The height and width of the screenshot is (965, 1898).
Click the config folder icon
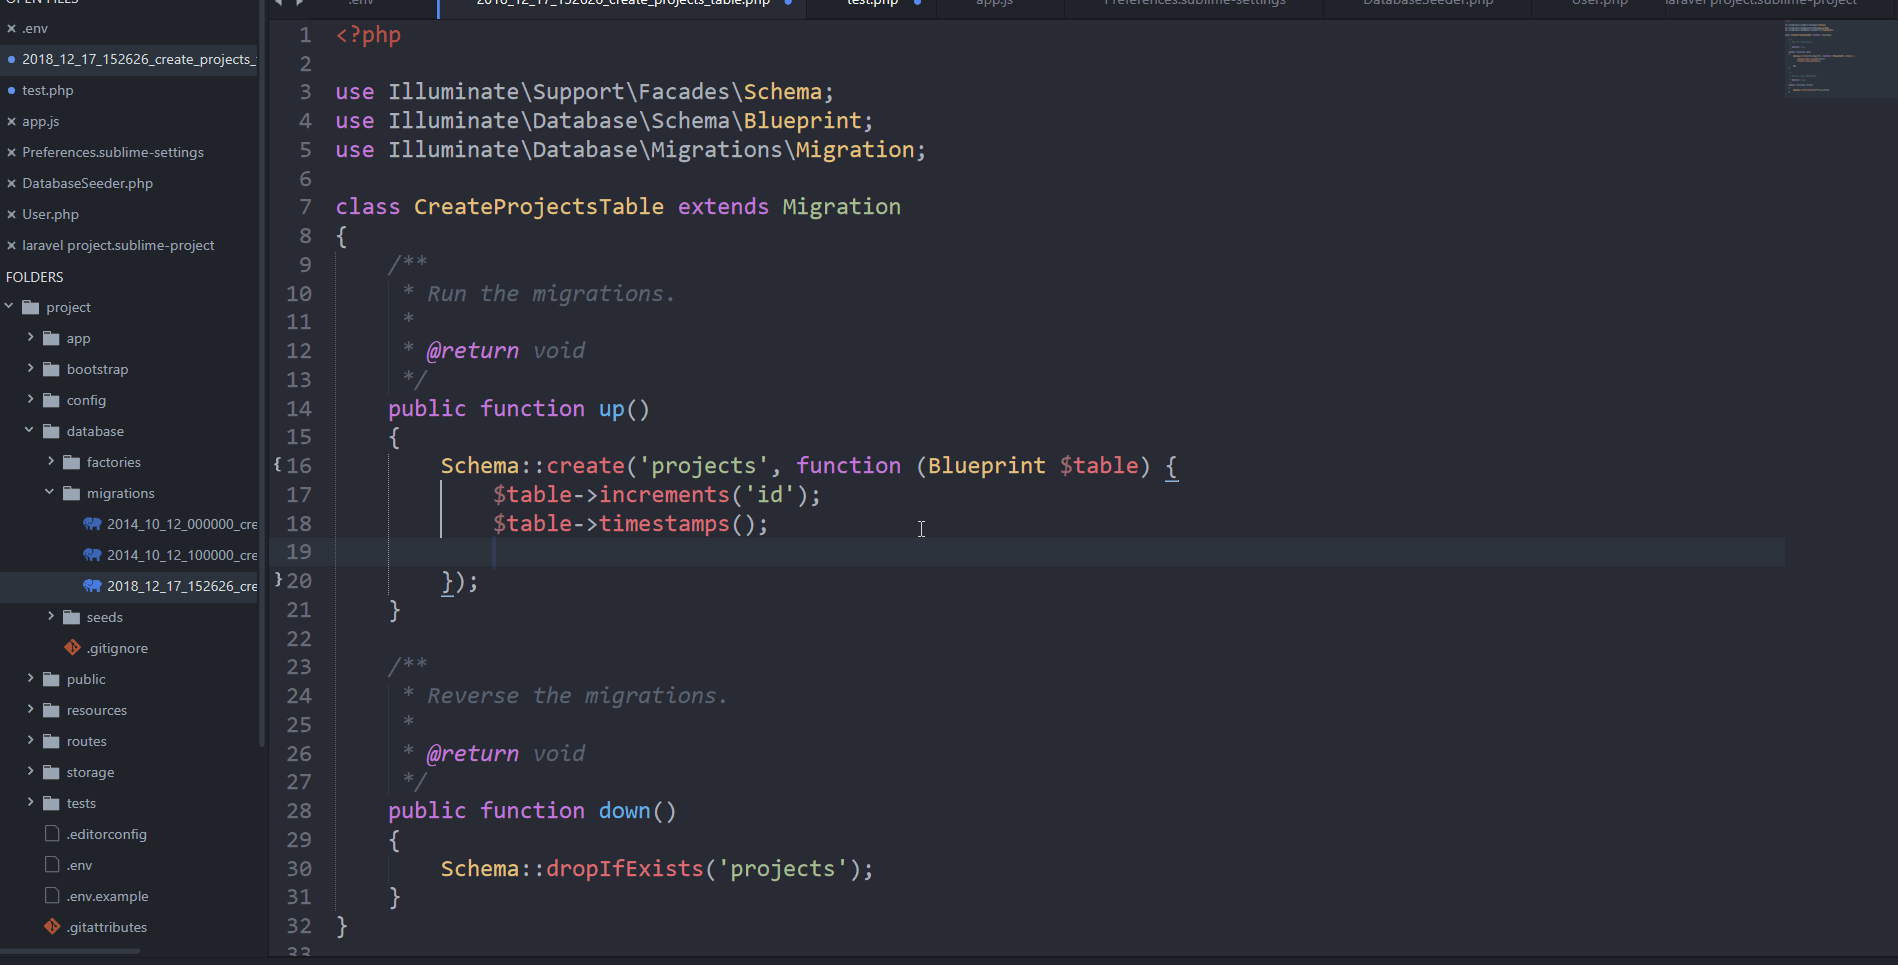[52, 400]
